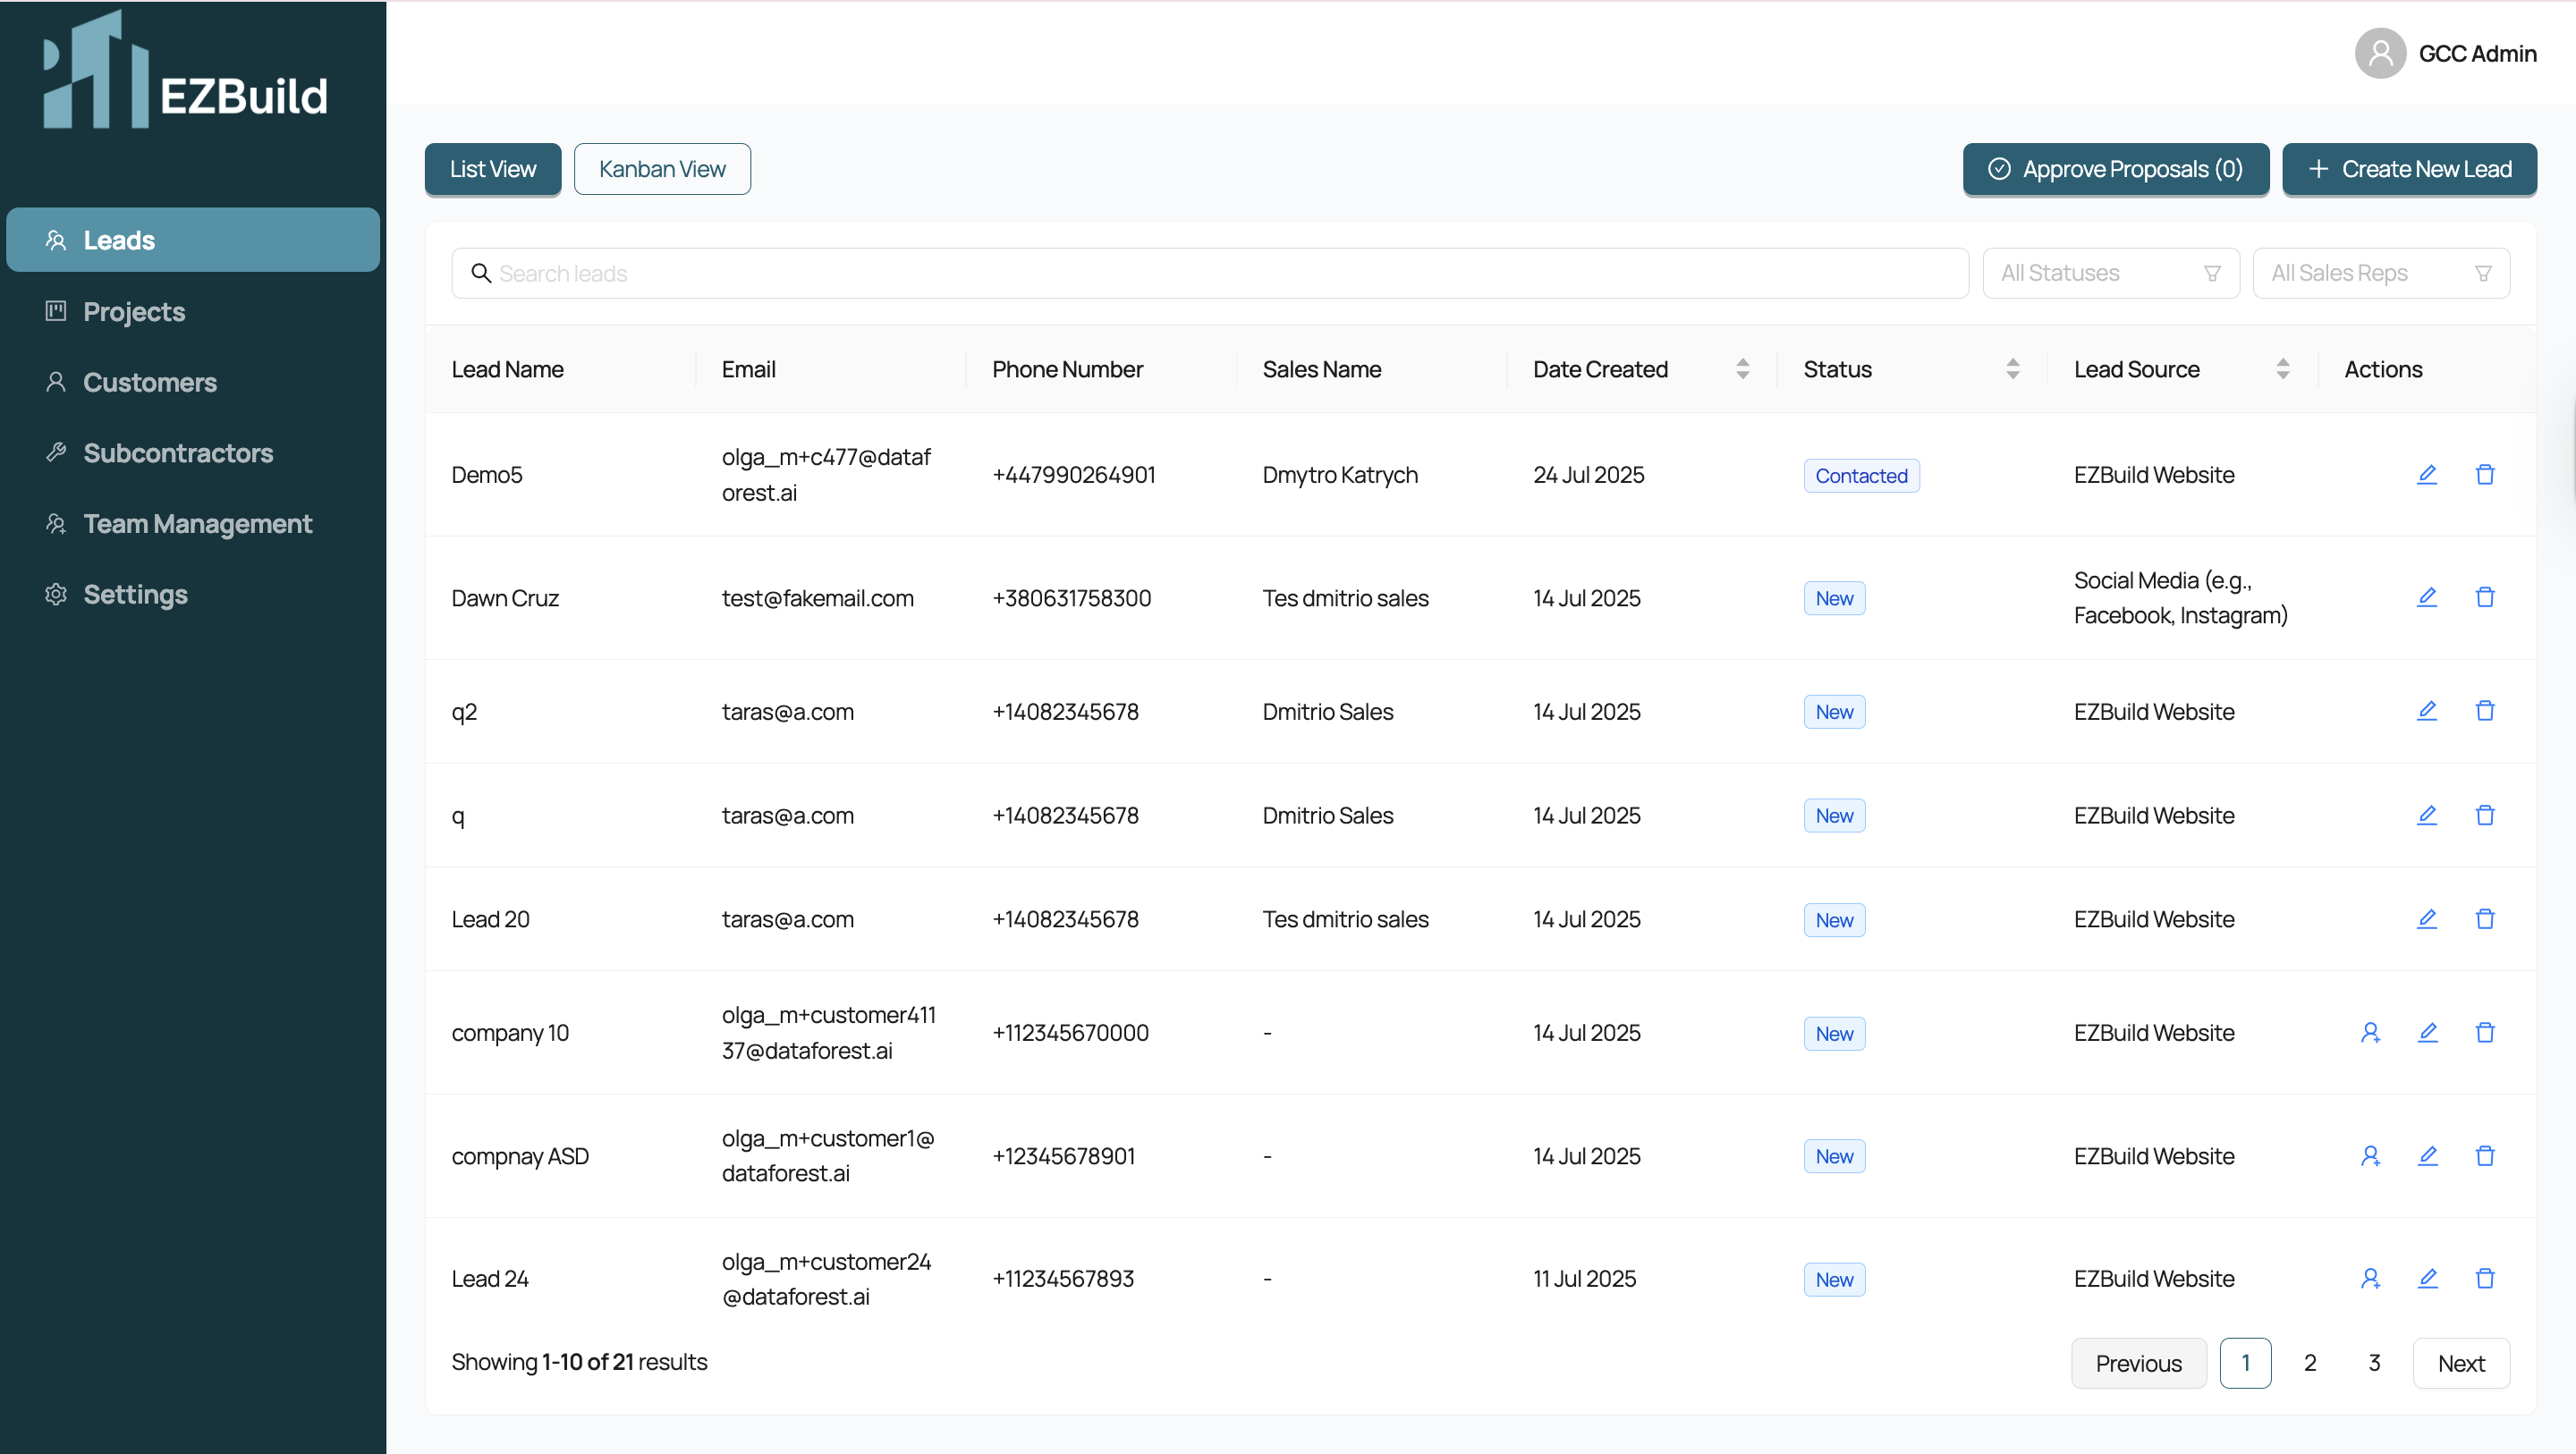2576x1454 pixels.
Task: Switch to List View
Action: click(493, 169)
